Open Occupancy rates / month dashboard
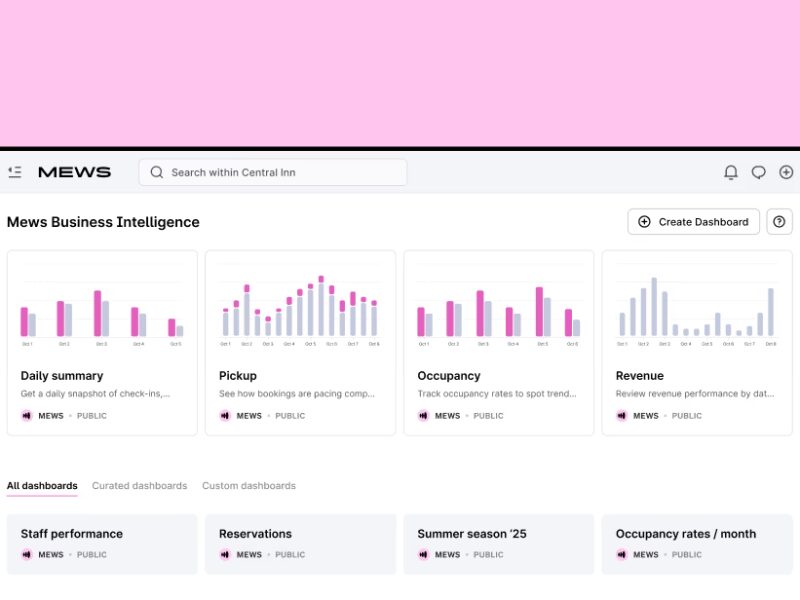Image resolution: width=800 pixels, height=600 pixels. click(x=697, y=543)
